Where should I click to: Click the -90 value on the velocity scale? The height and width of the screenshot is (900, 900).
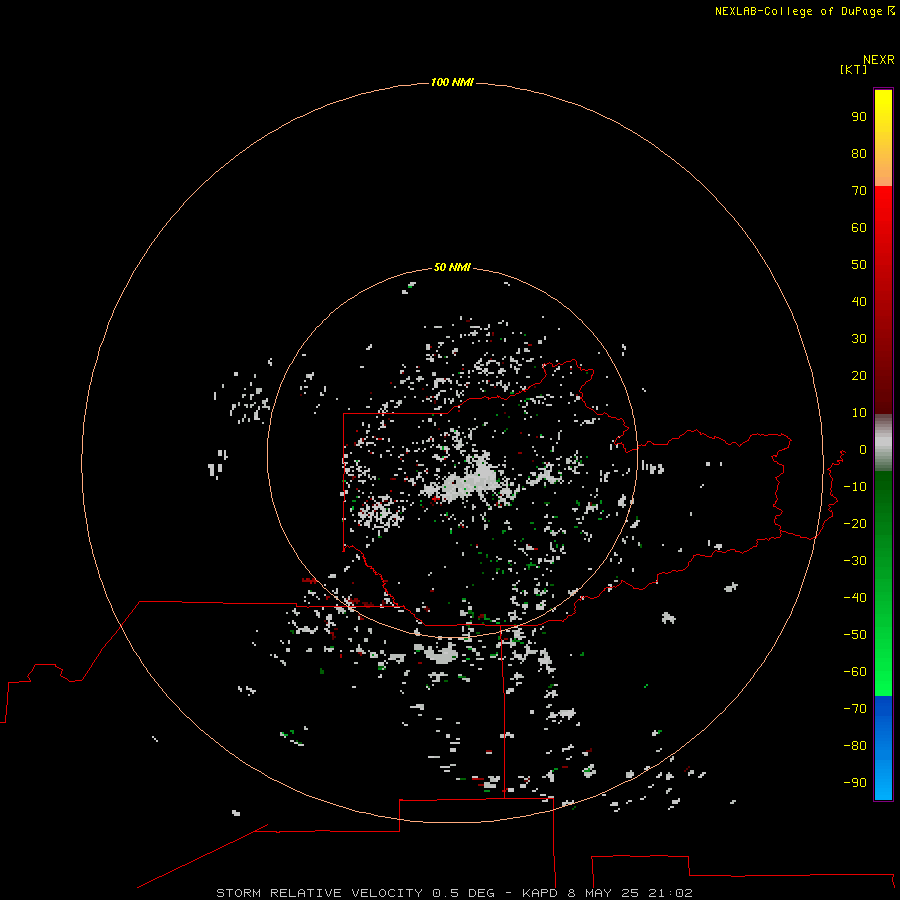pyautogui.click(x=855, y=783)
